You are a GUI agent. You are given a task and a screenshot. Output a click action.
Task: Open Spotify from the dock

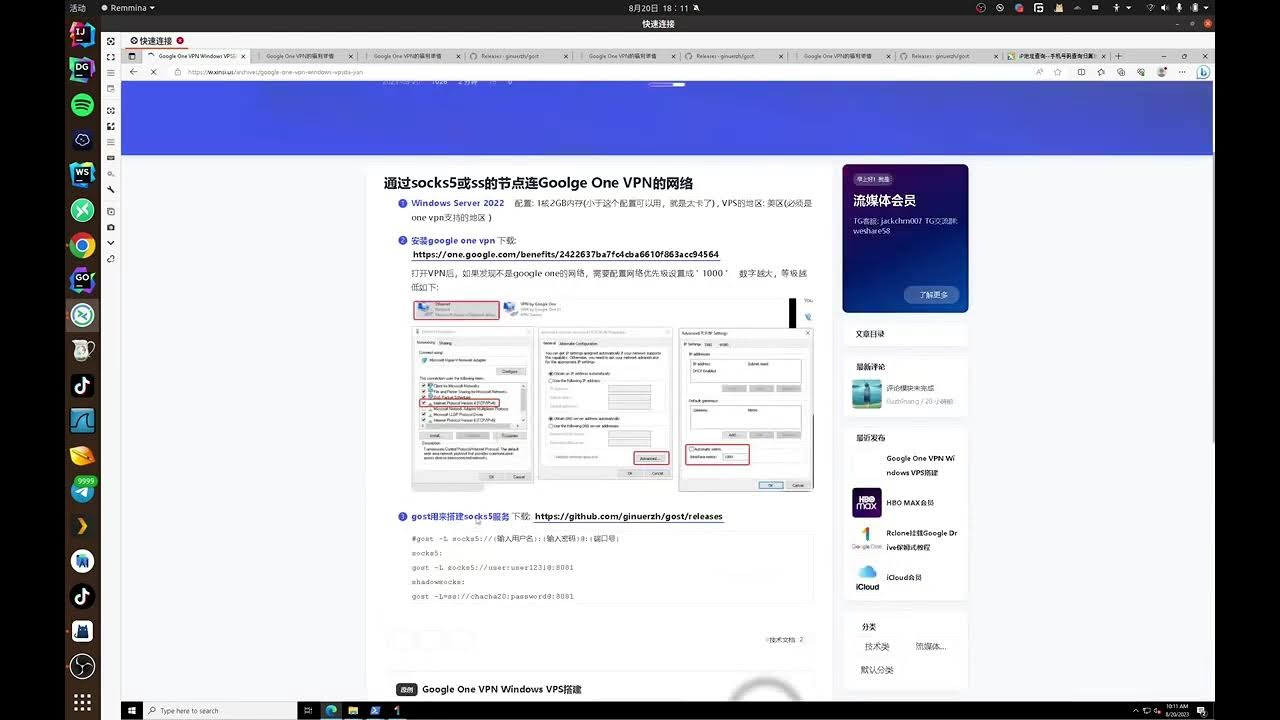click(82, 105)
